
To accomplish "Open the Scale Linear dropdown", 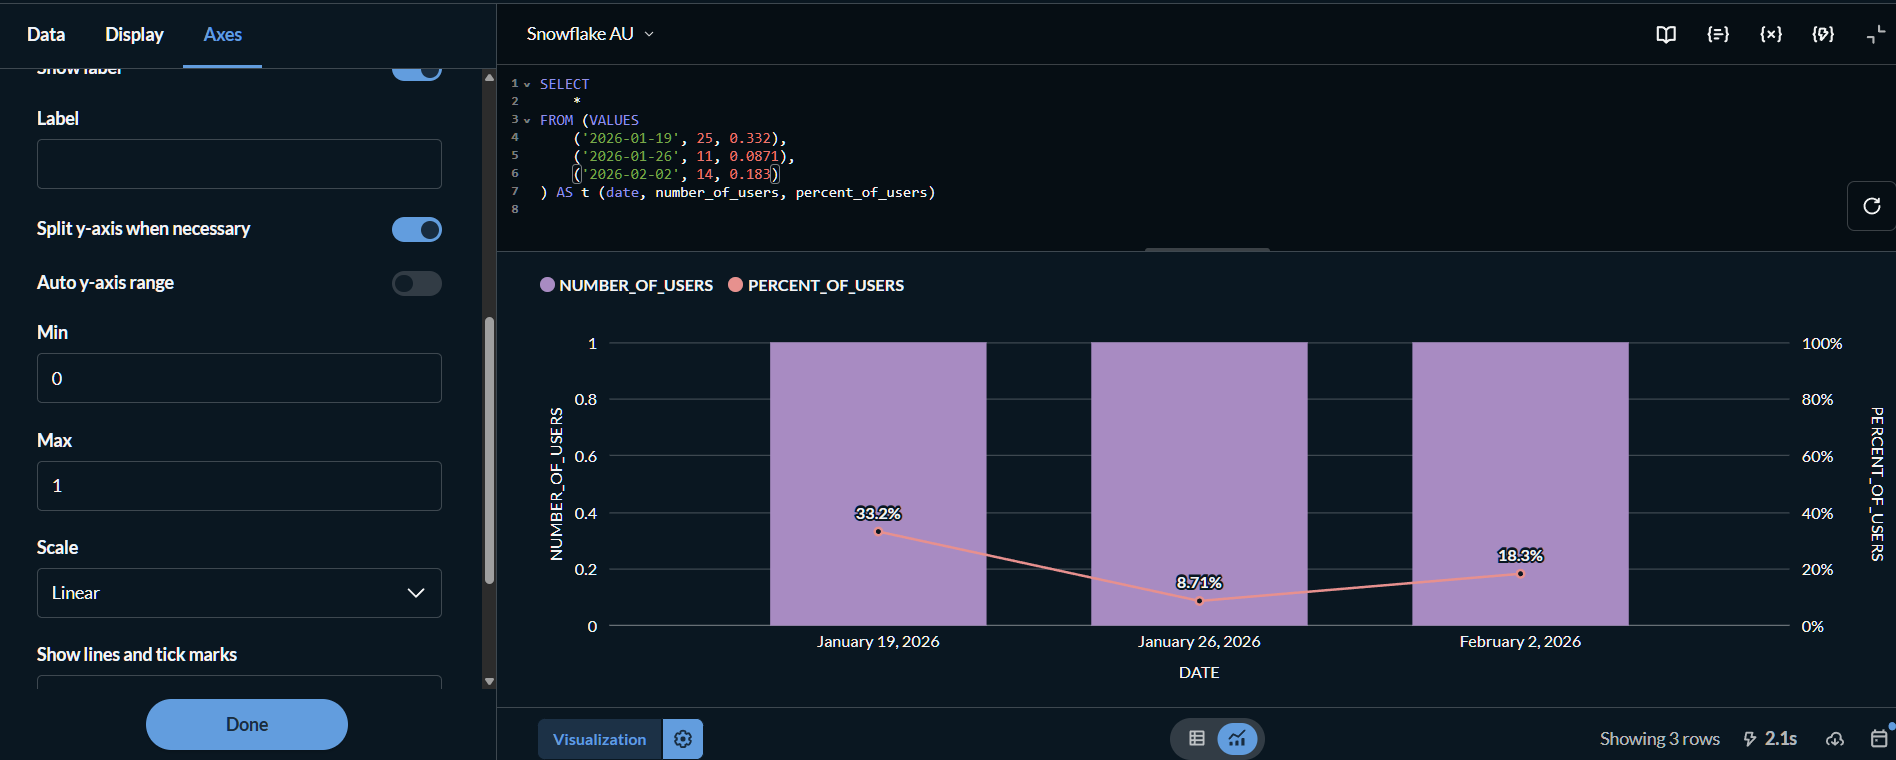I will (239, 593).
